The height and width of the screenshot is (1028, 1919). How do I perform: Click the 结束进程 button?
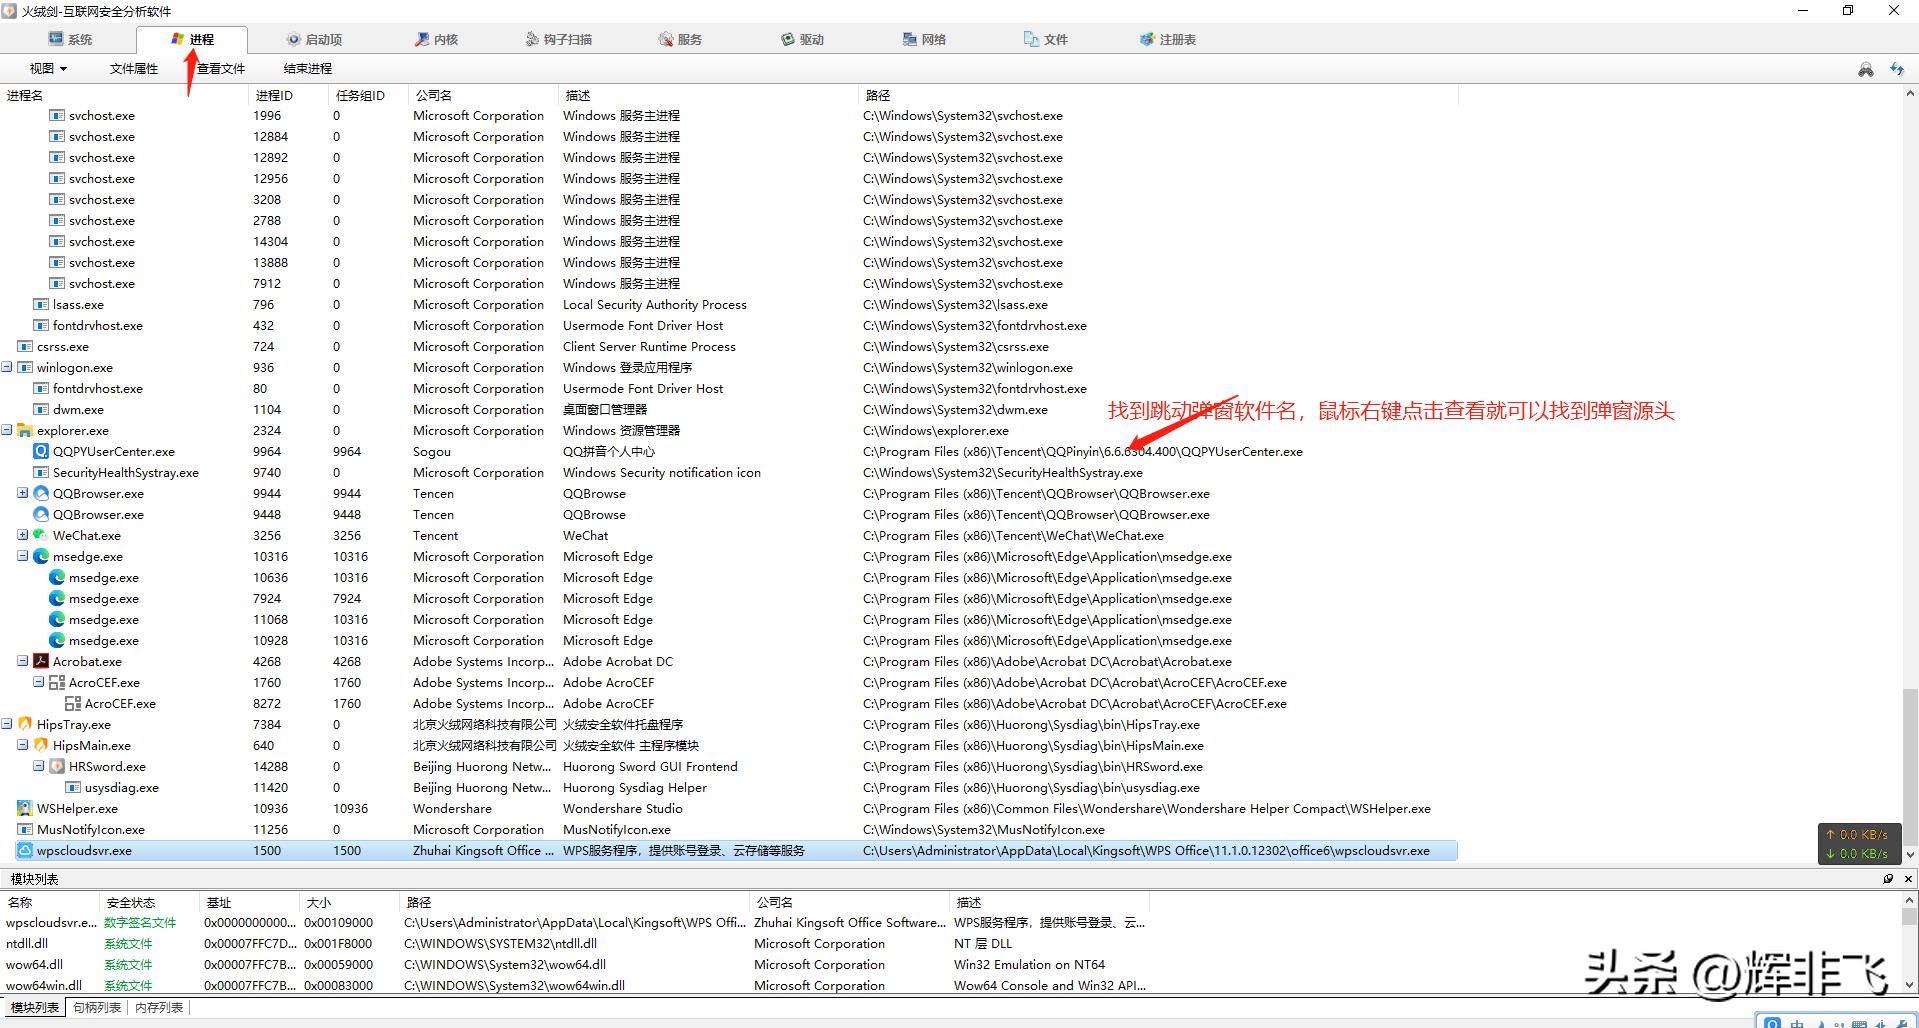click(308, 69)
